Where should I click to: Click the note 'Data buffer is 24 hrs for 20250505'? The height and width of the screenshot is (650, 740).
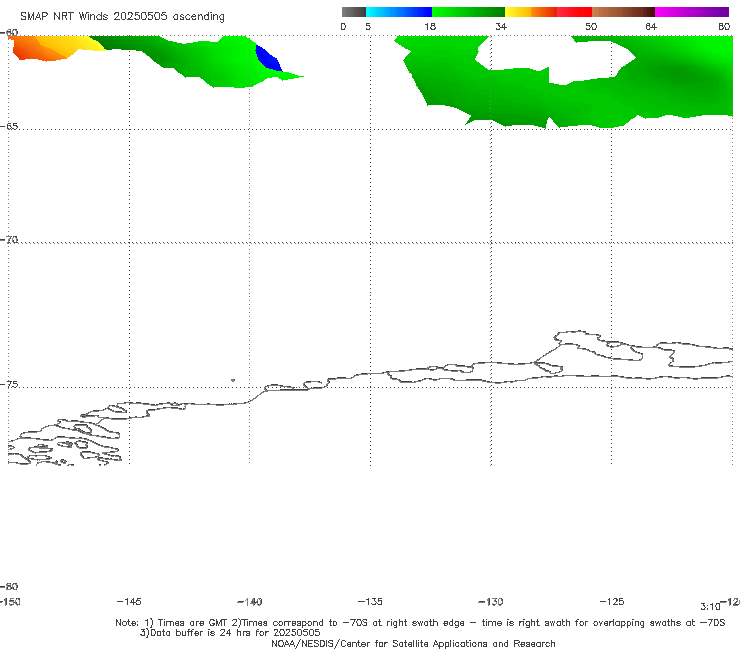click(230, 633)
